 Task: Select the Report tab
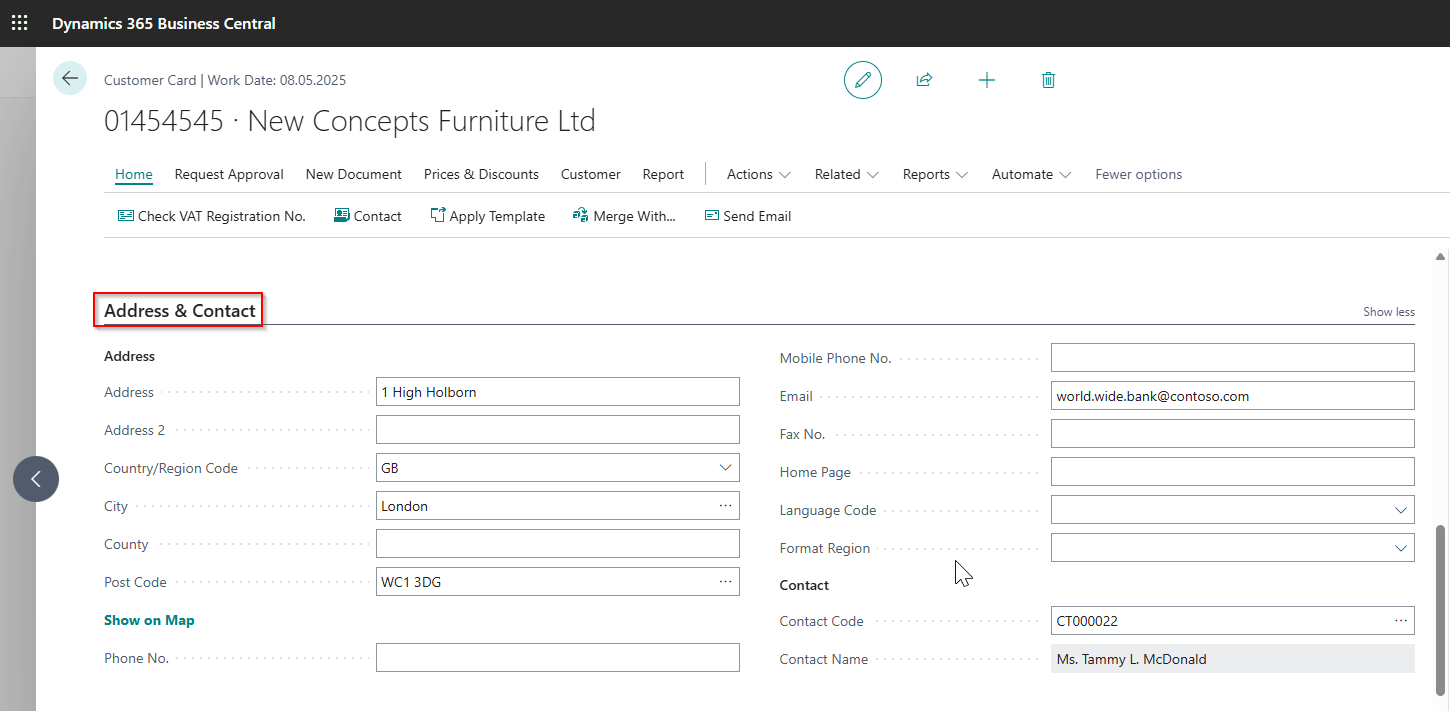(663, 174)
